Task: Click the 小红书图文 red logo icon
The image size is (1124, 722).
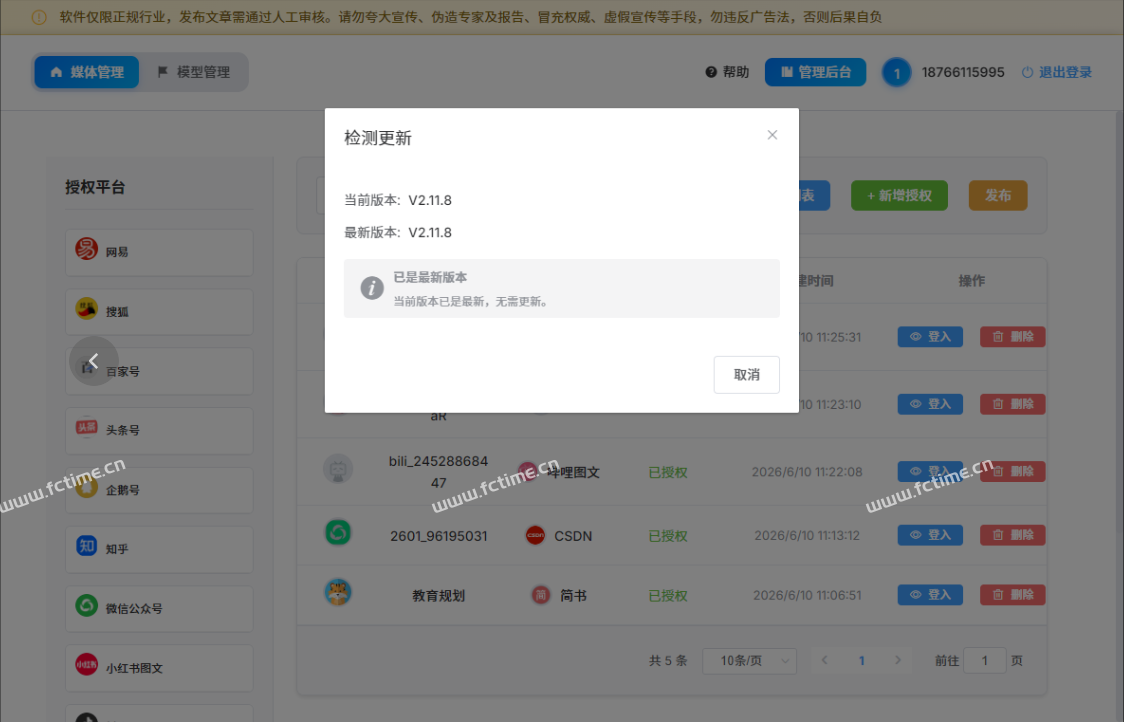Action: pyautogui.click(x=87, y=665)
